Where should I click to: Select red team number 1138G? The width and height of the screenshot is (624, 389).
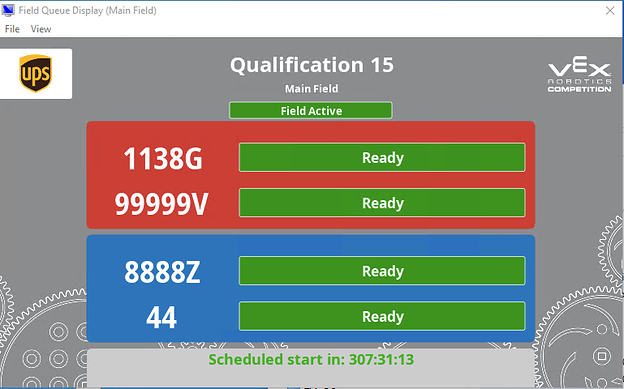[x=163, y=159]
